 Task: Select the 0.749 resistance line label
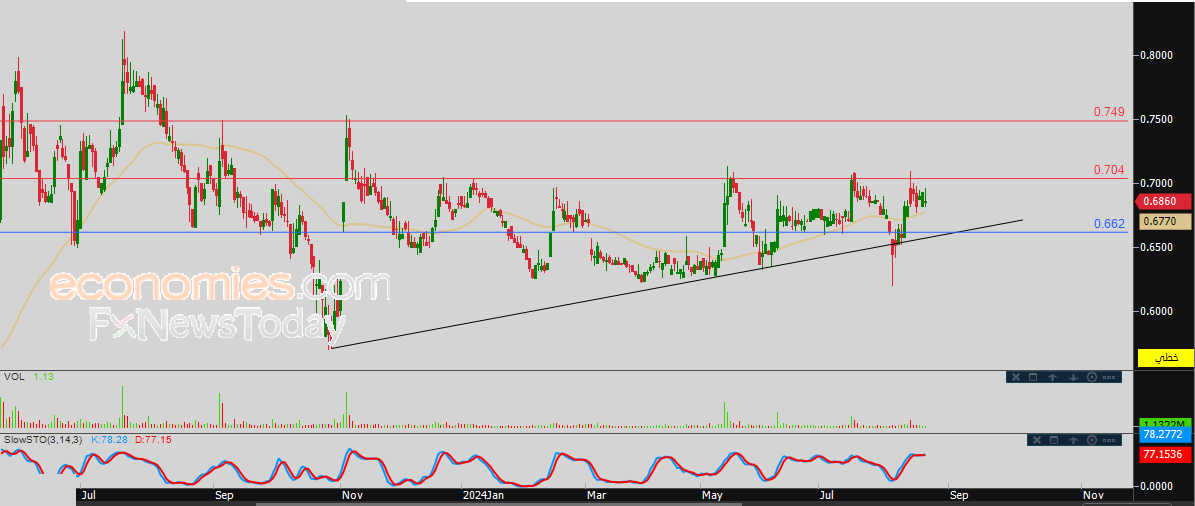(x=1108, y=112)
